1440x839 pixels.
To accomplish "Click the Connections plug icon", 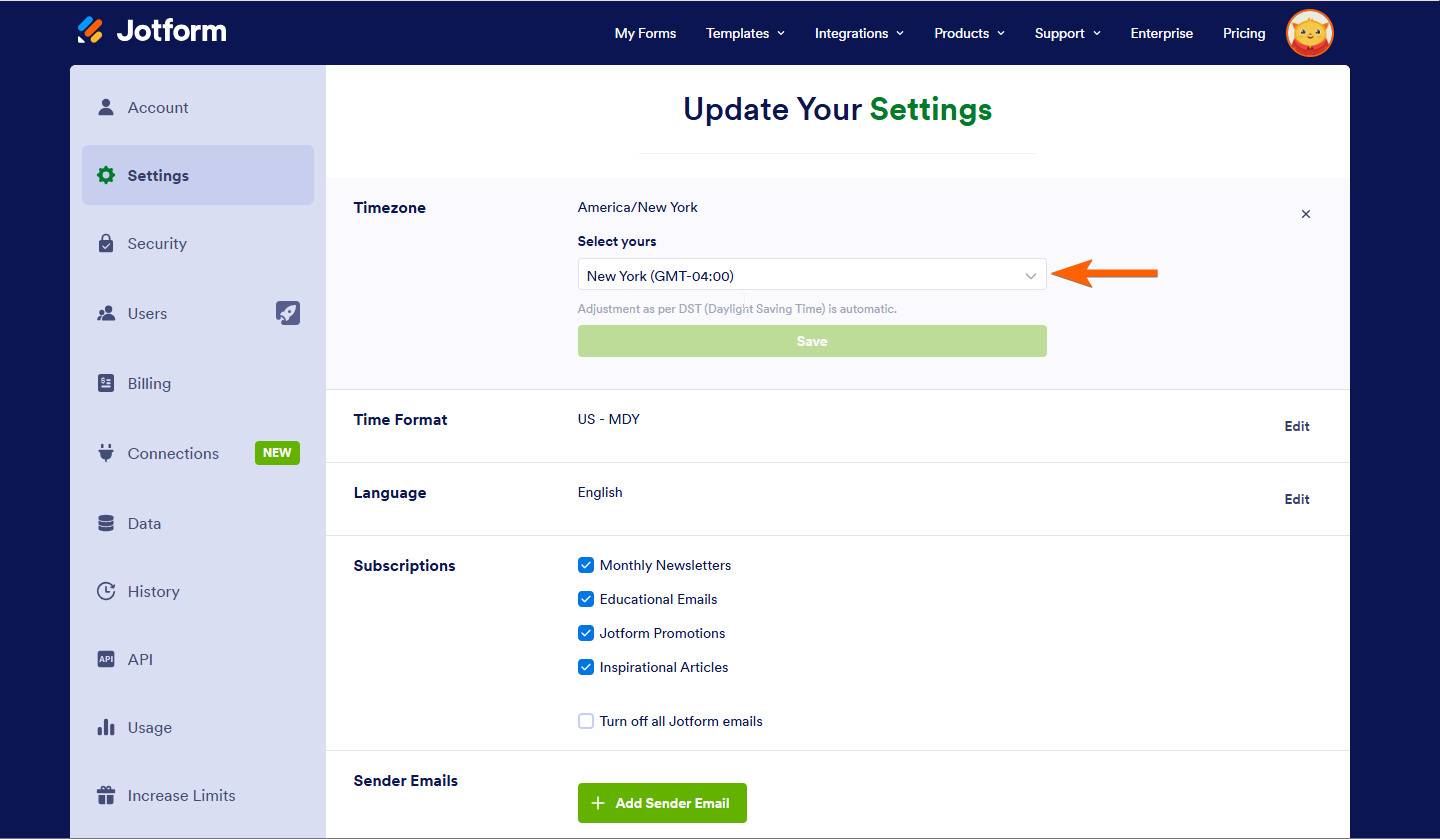I will click(106, 453).
